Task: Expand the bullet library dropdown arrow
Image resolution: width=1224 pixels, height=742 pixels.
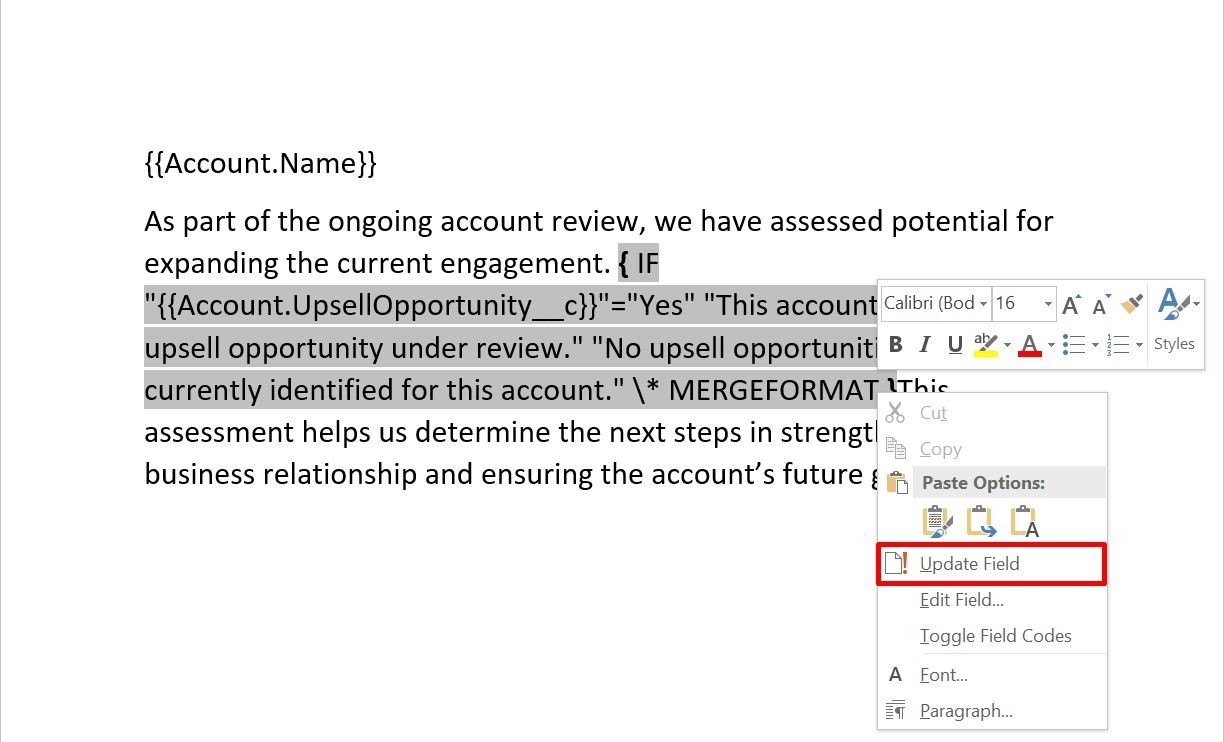Action: [x=1095, y=346]
